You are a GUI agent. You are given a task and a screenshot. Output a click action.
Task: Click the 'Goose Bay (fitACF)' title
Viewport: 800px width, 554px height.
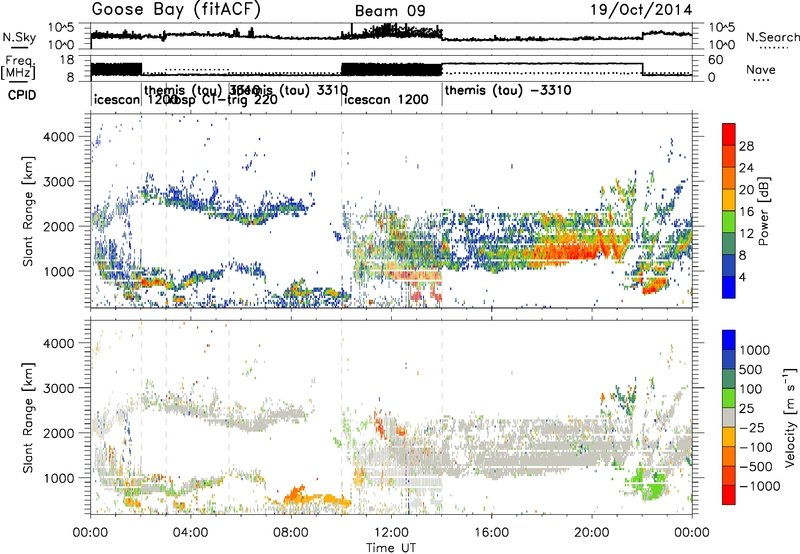point(176,10)
